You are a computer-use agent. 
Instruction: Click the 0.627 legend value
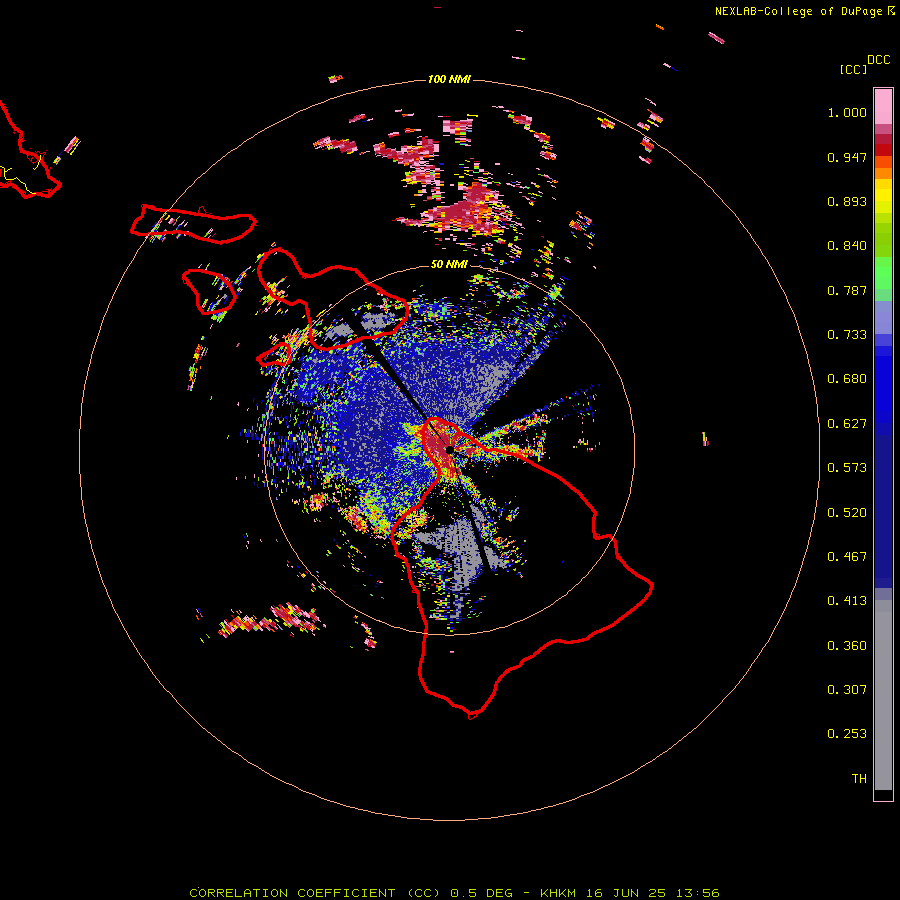pyautogui.click(x=847, y=424)
